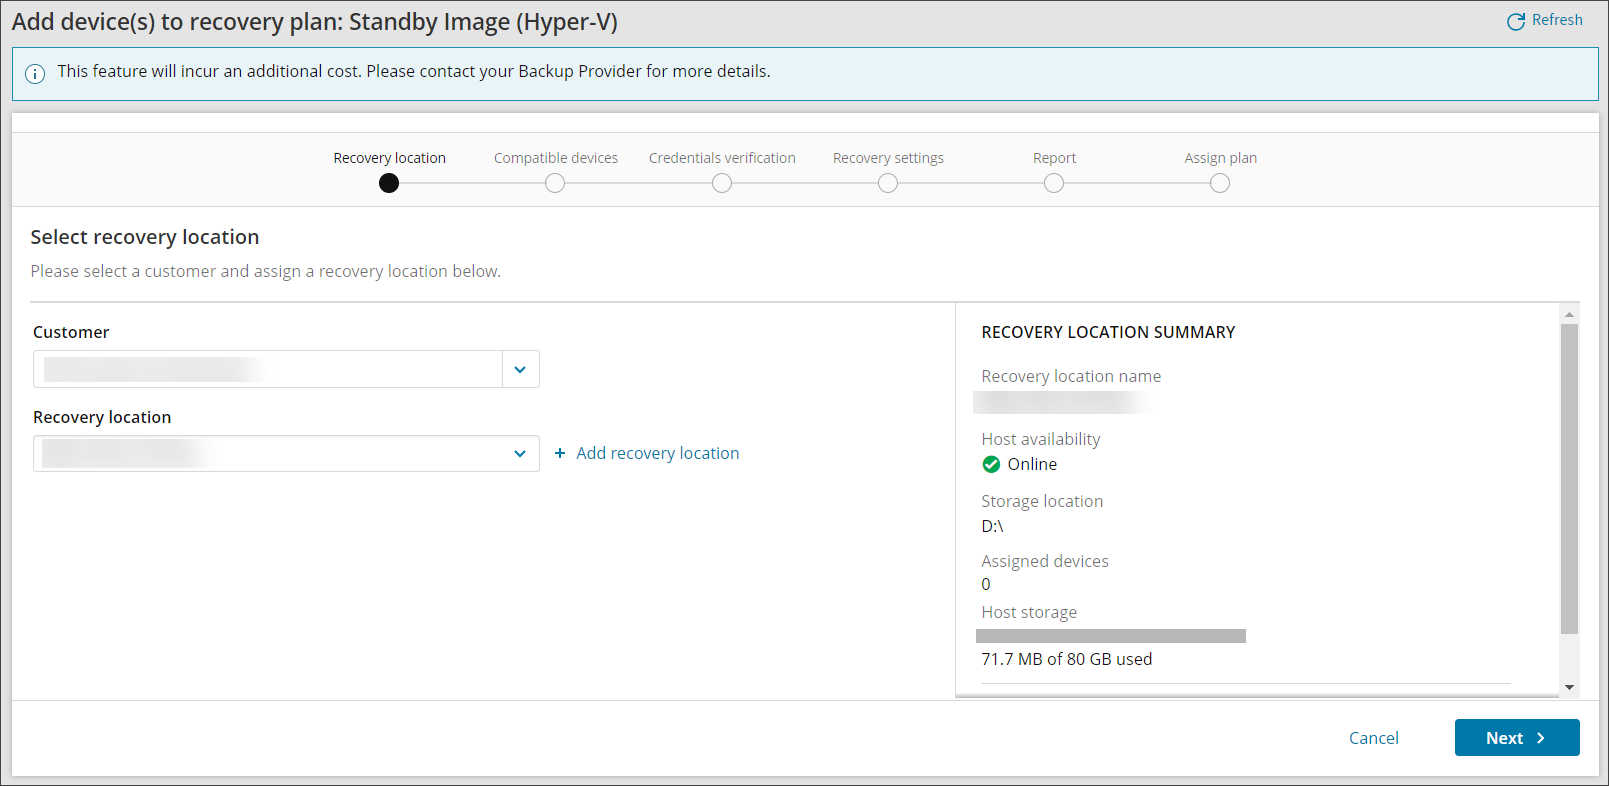1609x786 pixels.
Task: Click the Recovery settings step label
Action: click(x=888, y=158)
